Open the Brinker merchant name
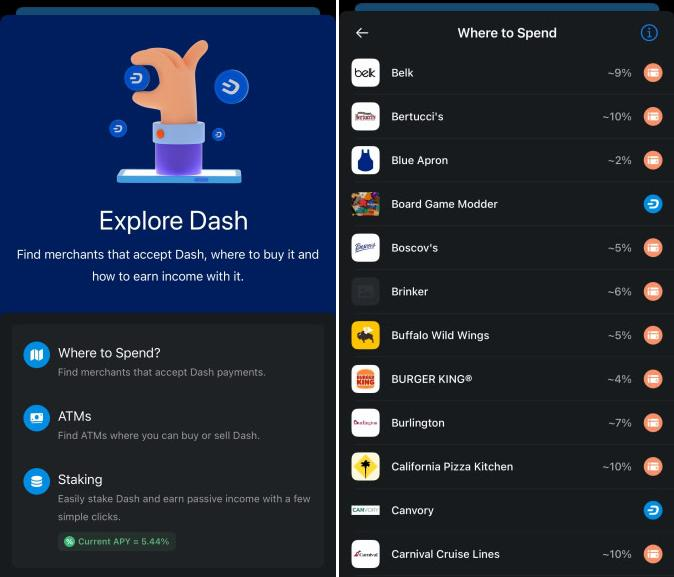The image size is (674, 577). point(409,292)
